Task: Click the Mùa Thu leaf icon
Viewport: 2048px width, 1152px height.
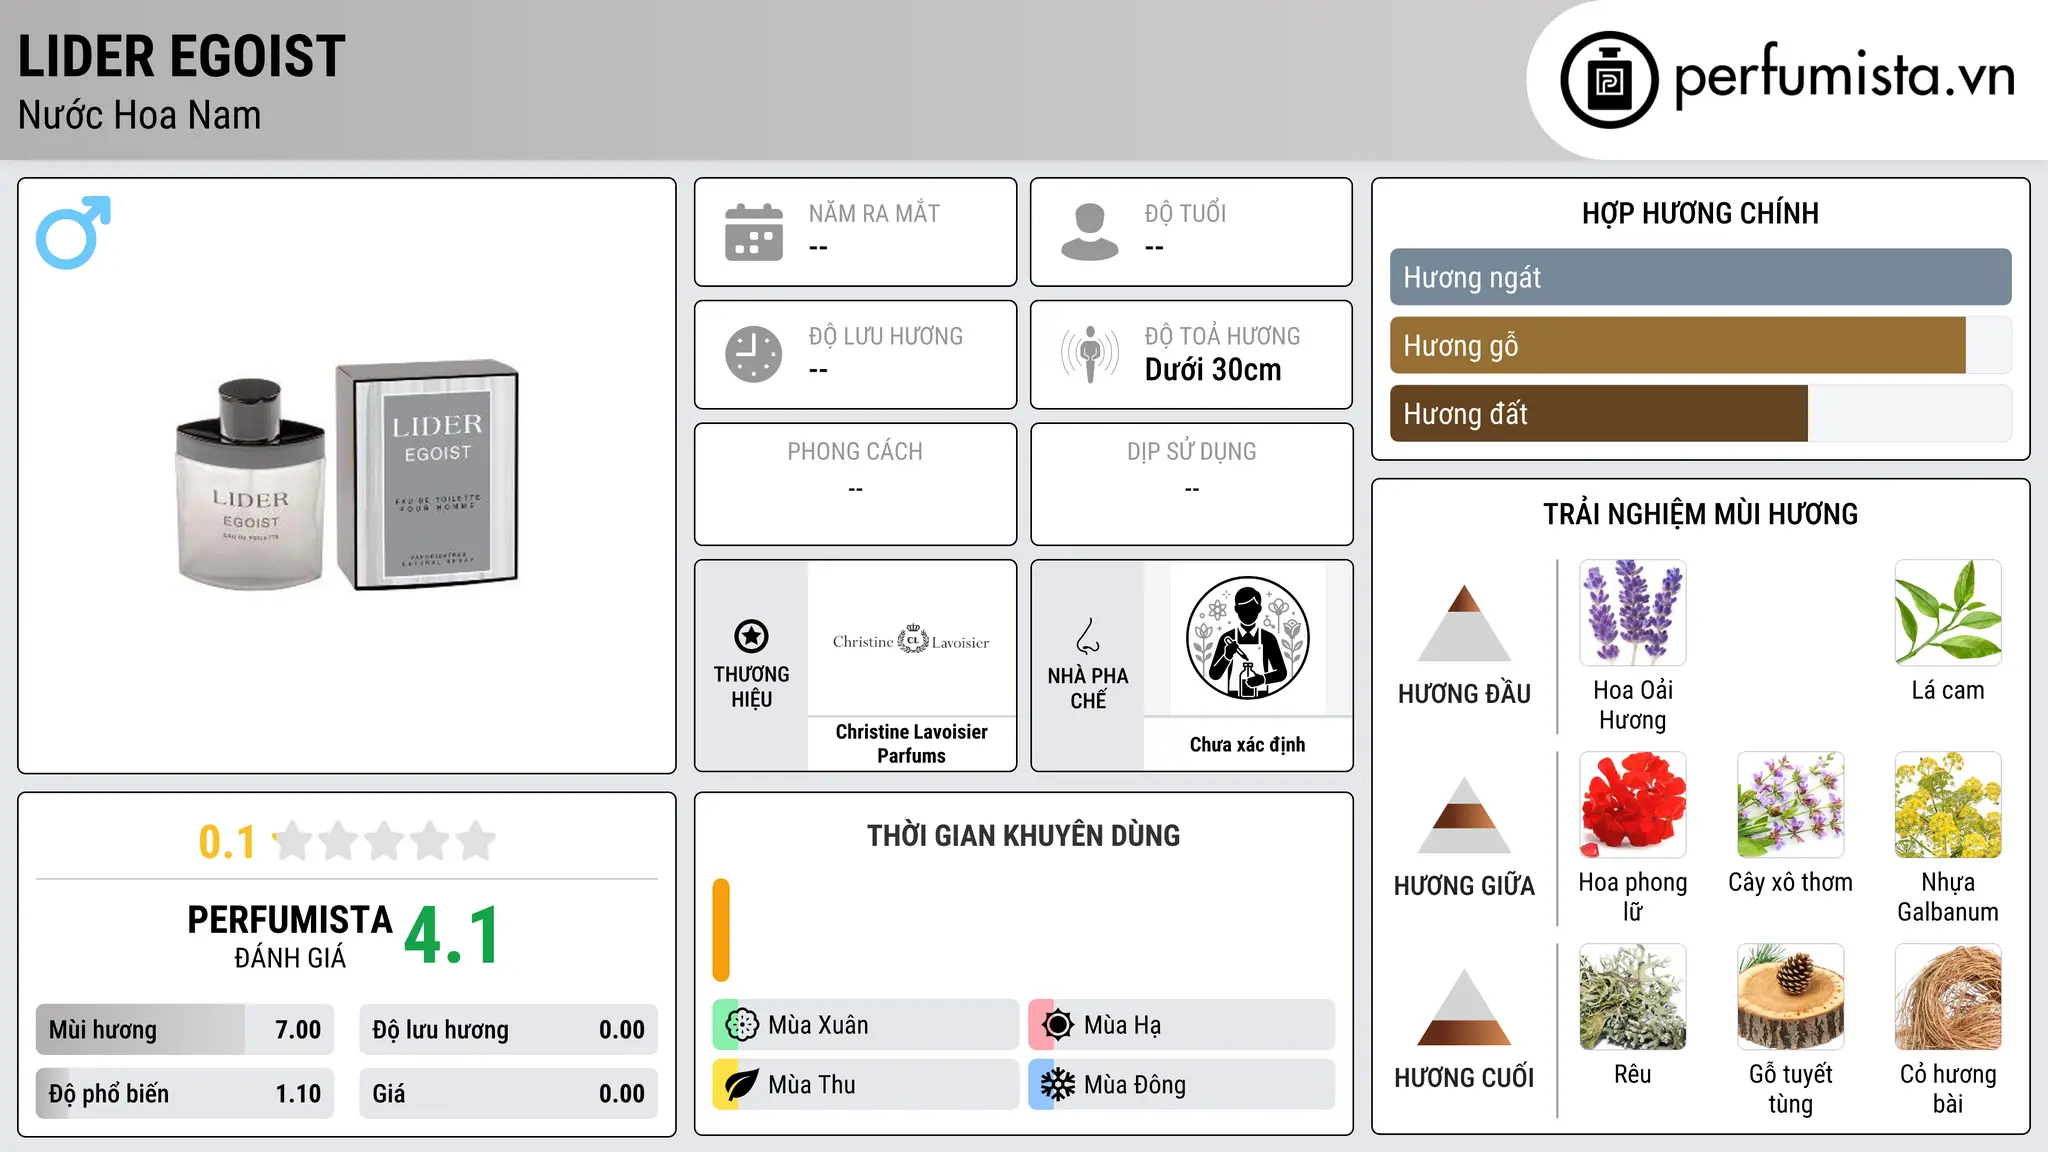Action: (742, 1085)
